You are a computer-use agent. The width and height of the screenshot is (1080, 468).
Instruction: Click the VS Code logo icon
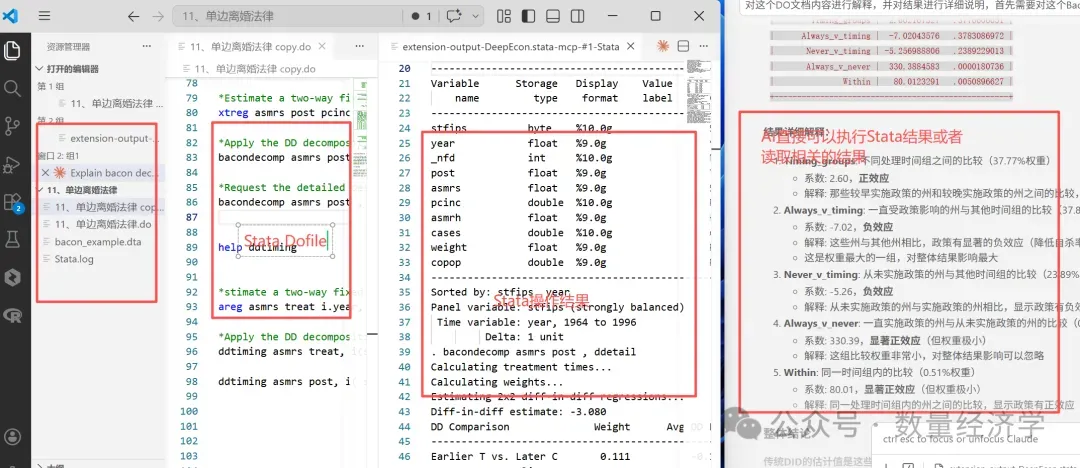[10, 16]
